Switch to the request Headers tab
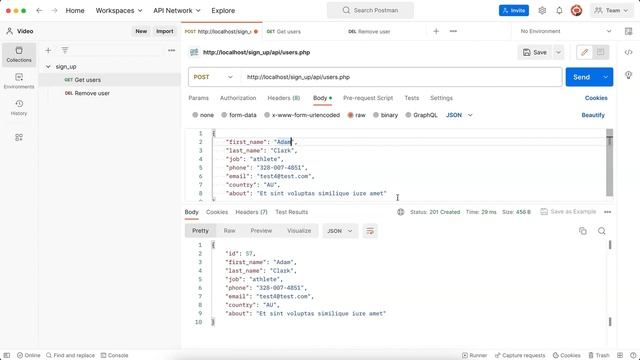The width and height of the screenshot is (640, 360). point(284,98)
